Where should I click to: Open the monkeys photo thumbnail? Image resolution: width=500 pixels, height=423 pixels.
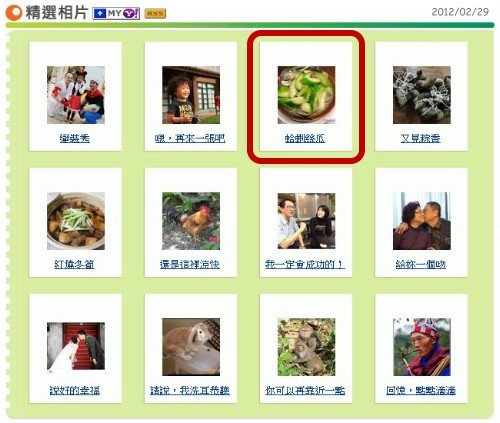[306, 347]
